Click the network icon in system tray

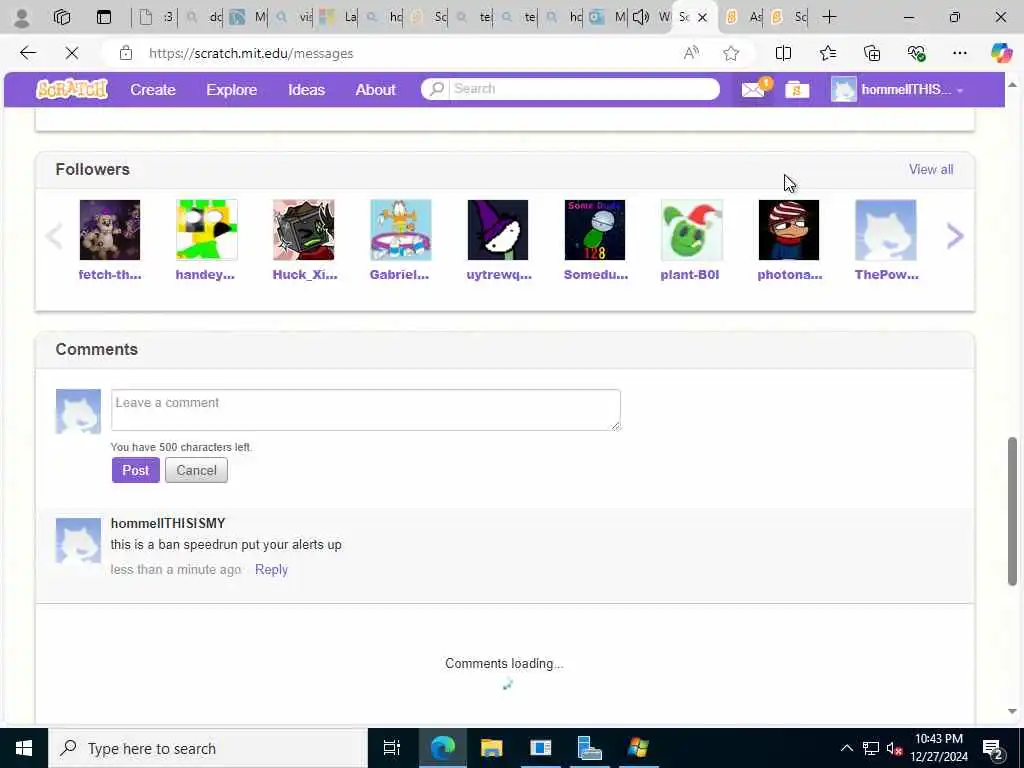(871, 748)
